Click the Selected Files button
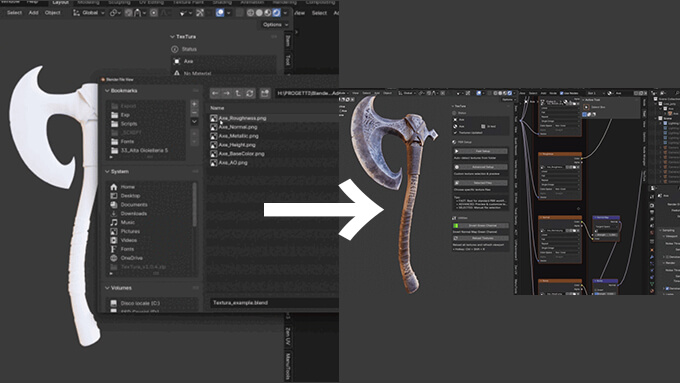This screenshot has width=680, height=383. click(x=481, y=183)
